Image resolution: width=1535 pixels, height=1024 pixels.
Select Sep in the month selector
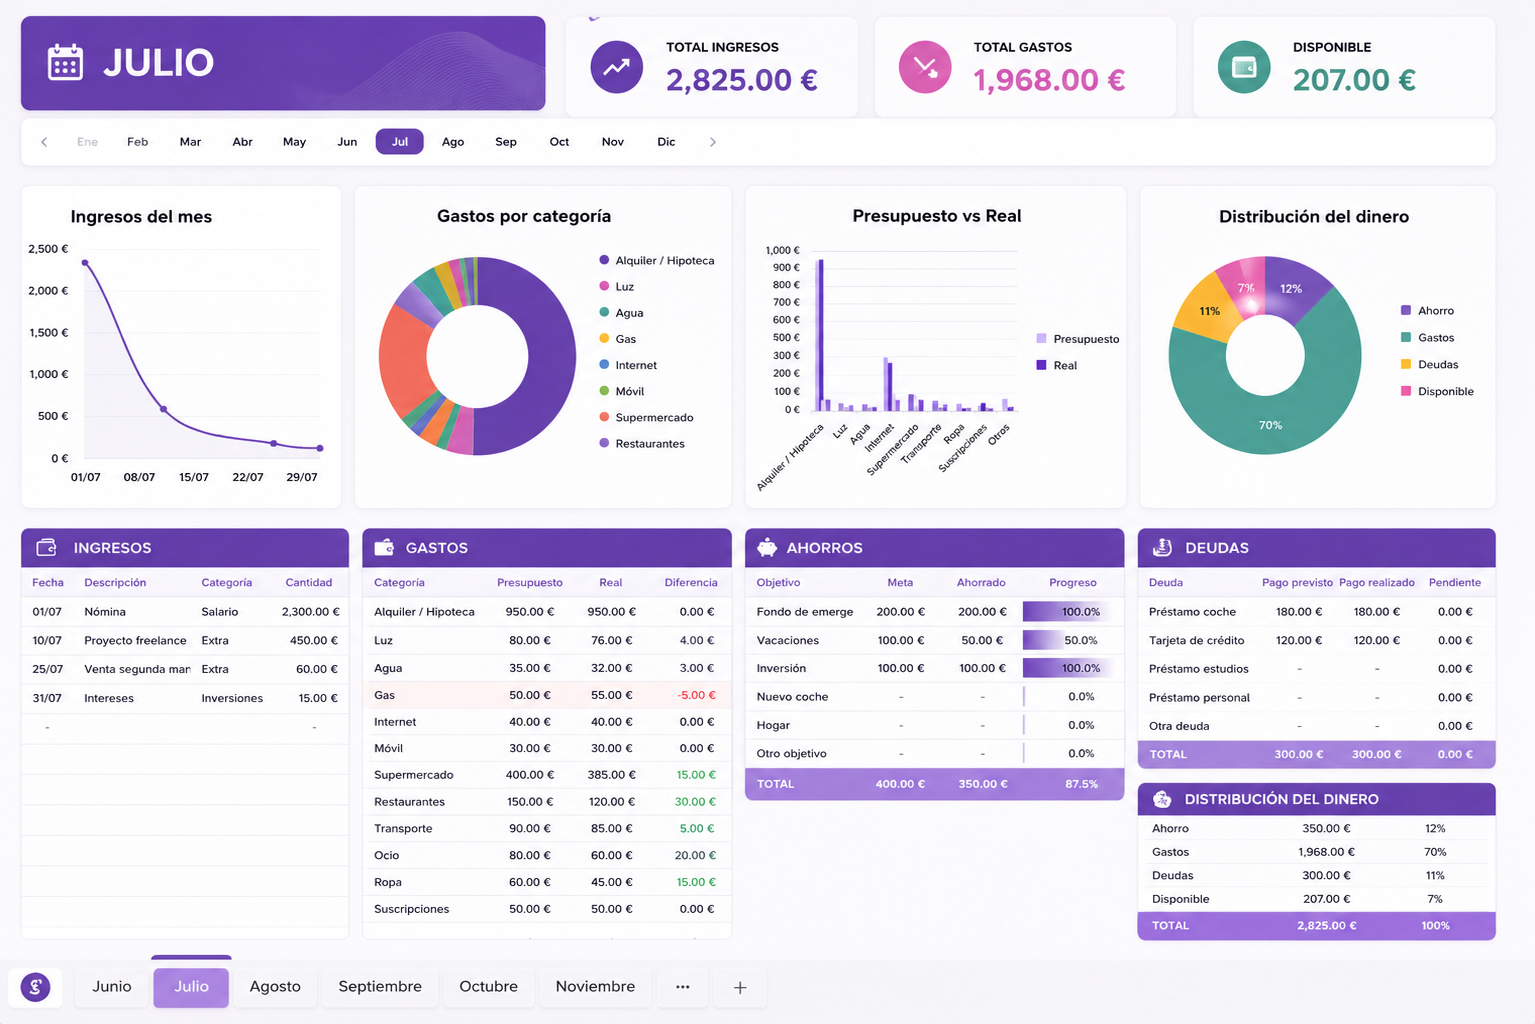506,142
